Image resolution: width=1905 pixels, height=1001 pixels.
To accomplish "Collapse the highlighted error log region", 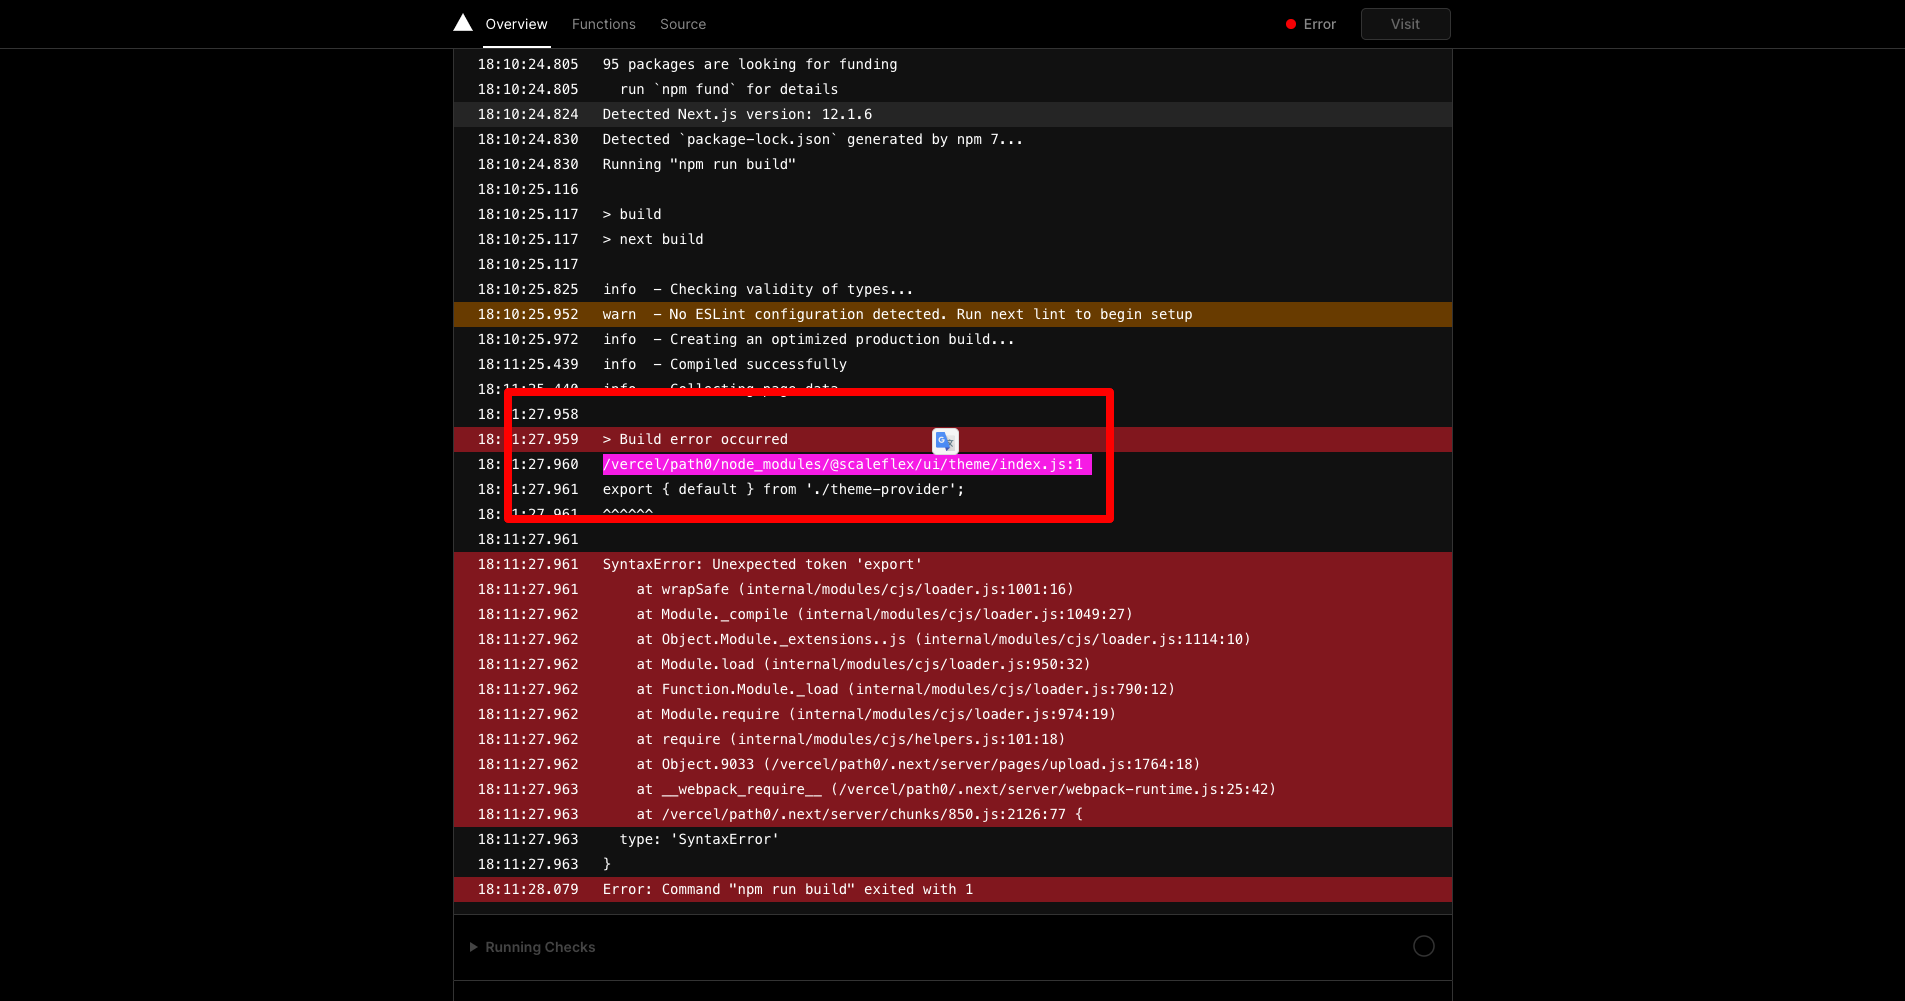I will [808, 454].
